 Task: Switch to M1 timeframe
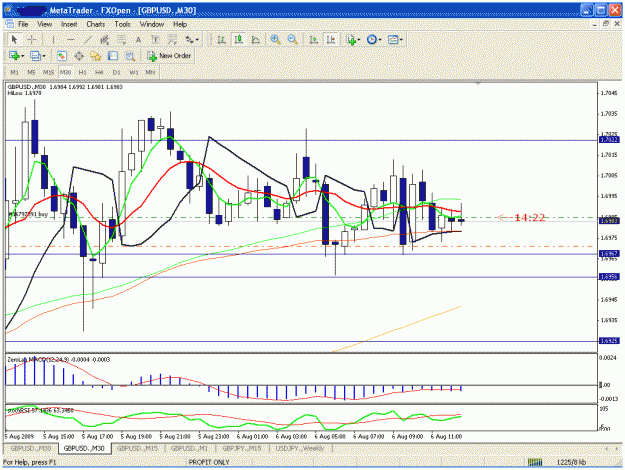[x=14, y=73]
